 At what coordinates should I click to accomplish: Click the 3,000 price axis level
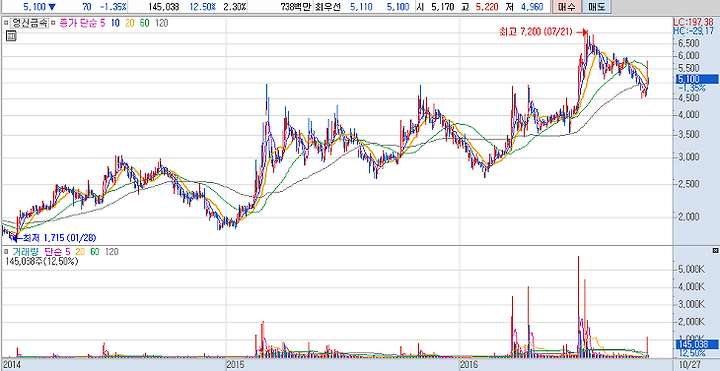[x=689, y=157]
